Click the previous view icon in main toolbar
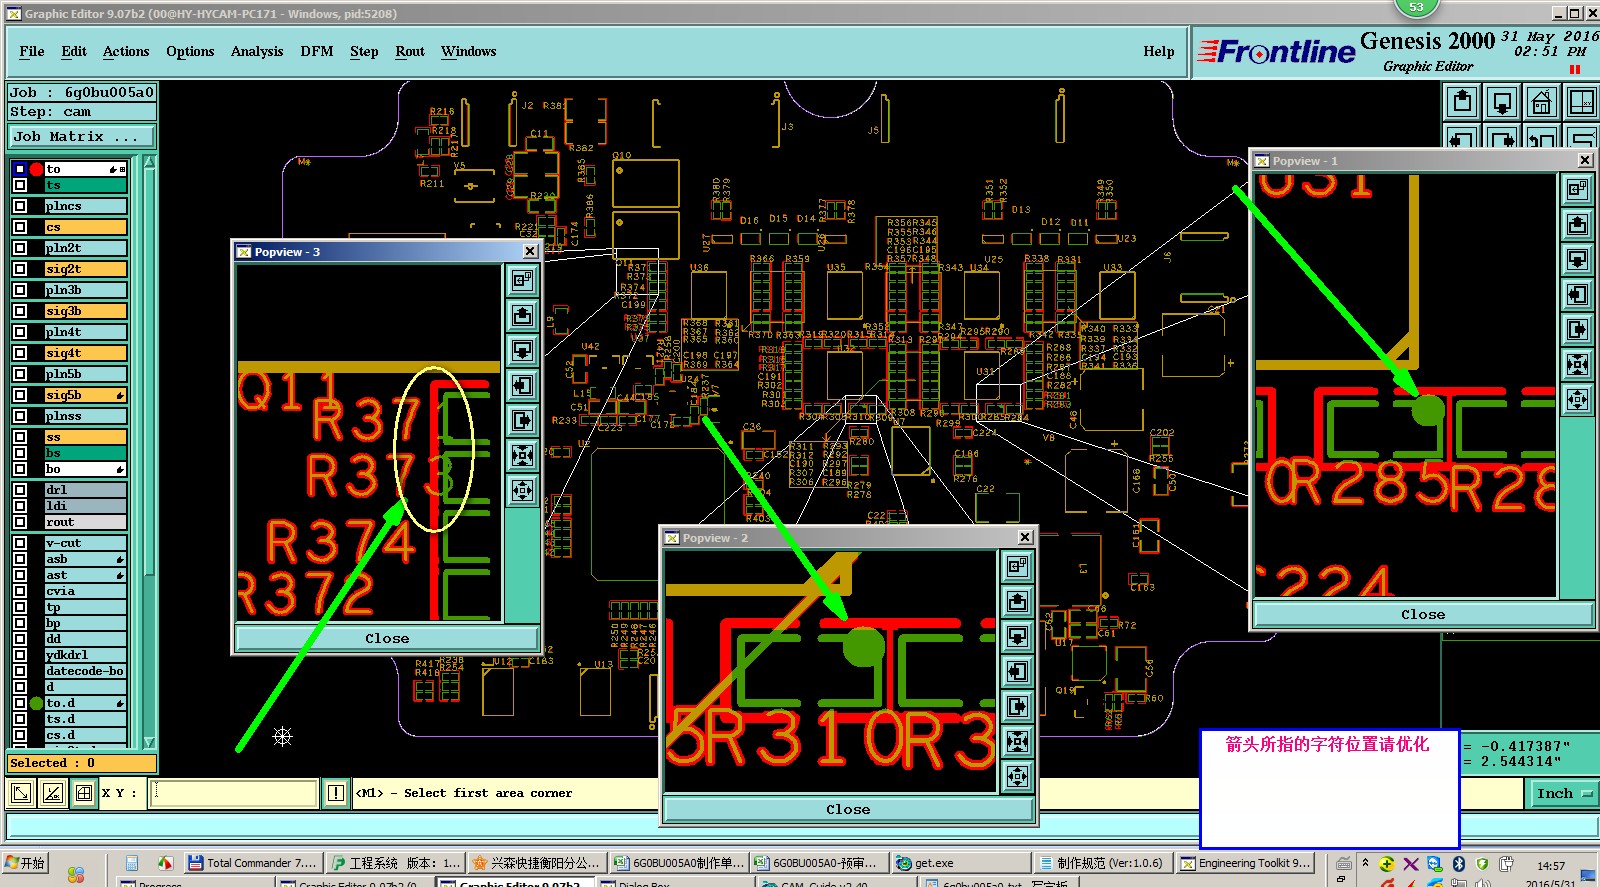This screenshot has height=887, width=1600. 1541,139
